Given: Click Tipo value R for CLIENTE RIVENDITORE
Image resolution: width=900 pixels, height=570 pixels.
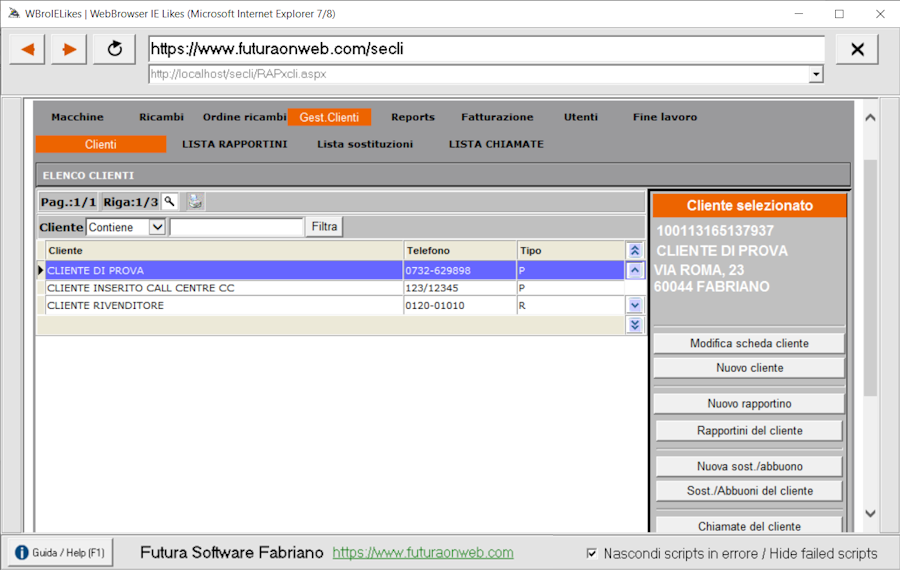Looking at the screenshot, I should [x=522, y=305].
